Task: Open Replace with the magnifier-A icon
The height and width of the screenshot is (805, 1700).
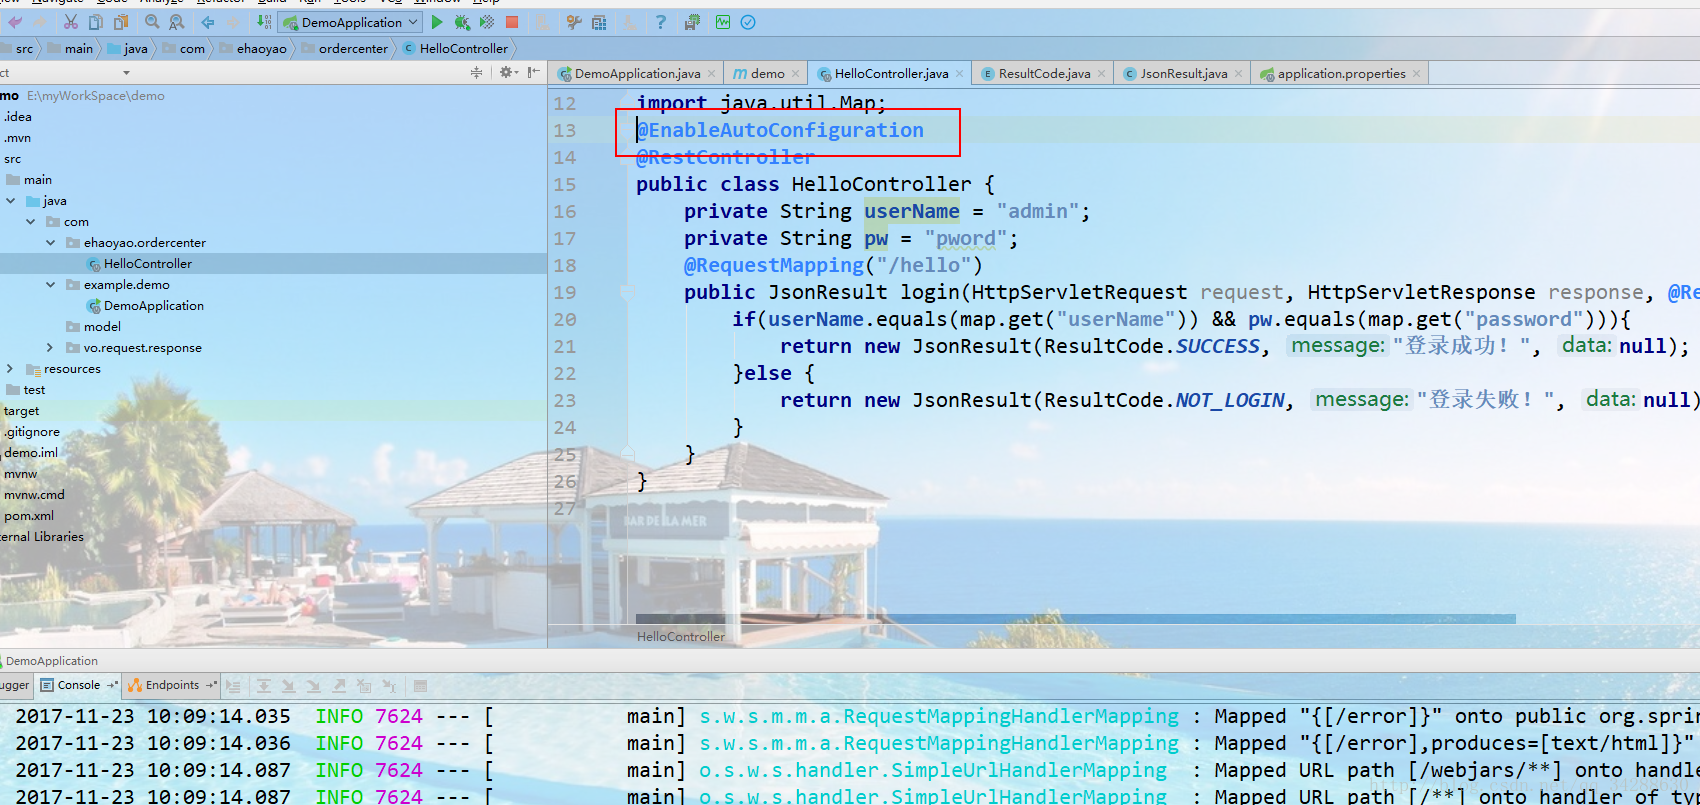Action: pos(176,22)
